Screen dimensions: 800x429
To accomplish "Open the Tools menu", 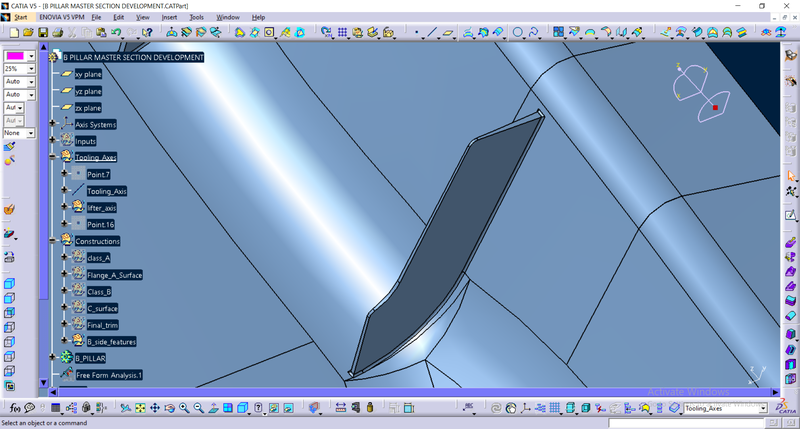I will coord(197,17).
